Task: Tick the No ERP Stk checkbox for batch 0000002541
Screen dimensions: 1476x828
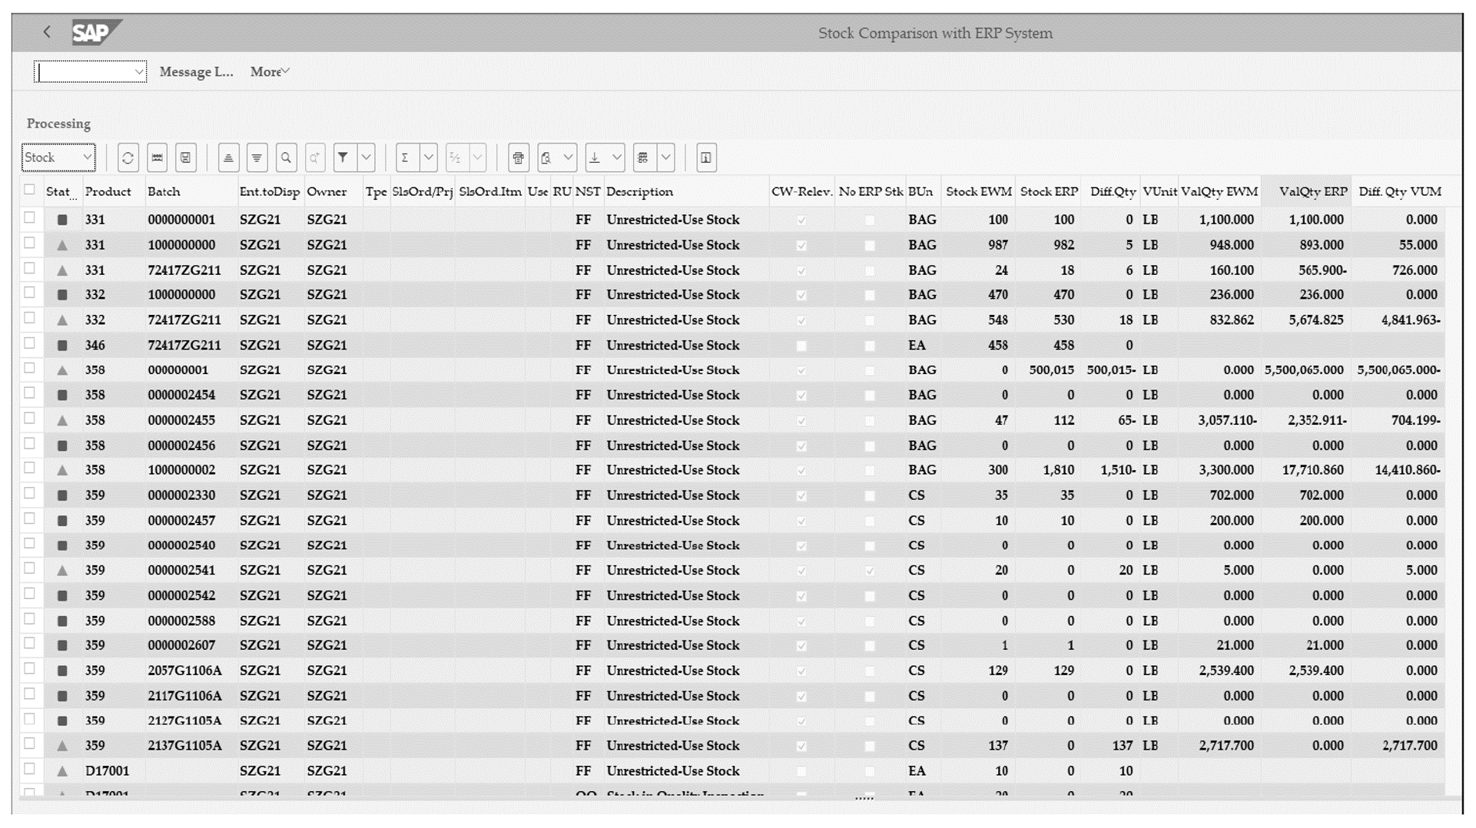Action: click(x=868, y=570)
